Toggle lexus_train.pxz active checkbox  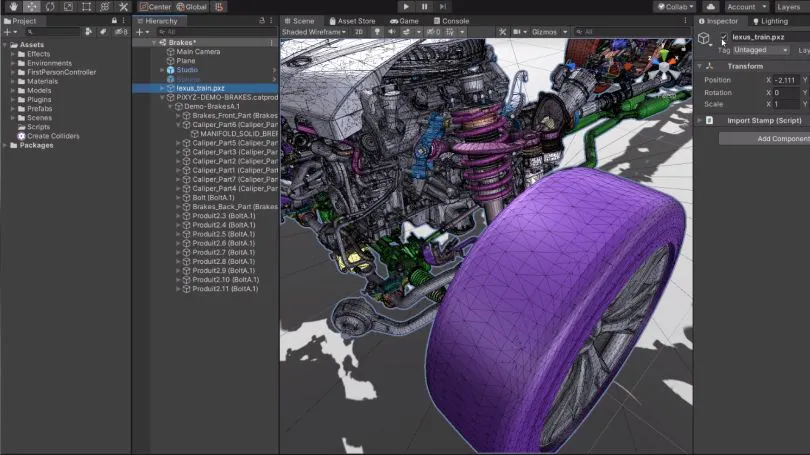pos(724,37)
